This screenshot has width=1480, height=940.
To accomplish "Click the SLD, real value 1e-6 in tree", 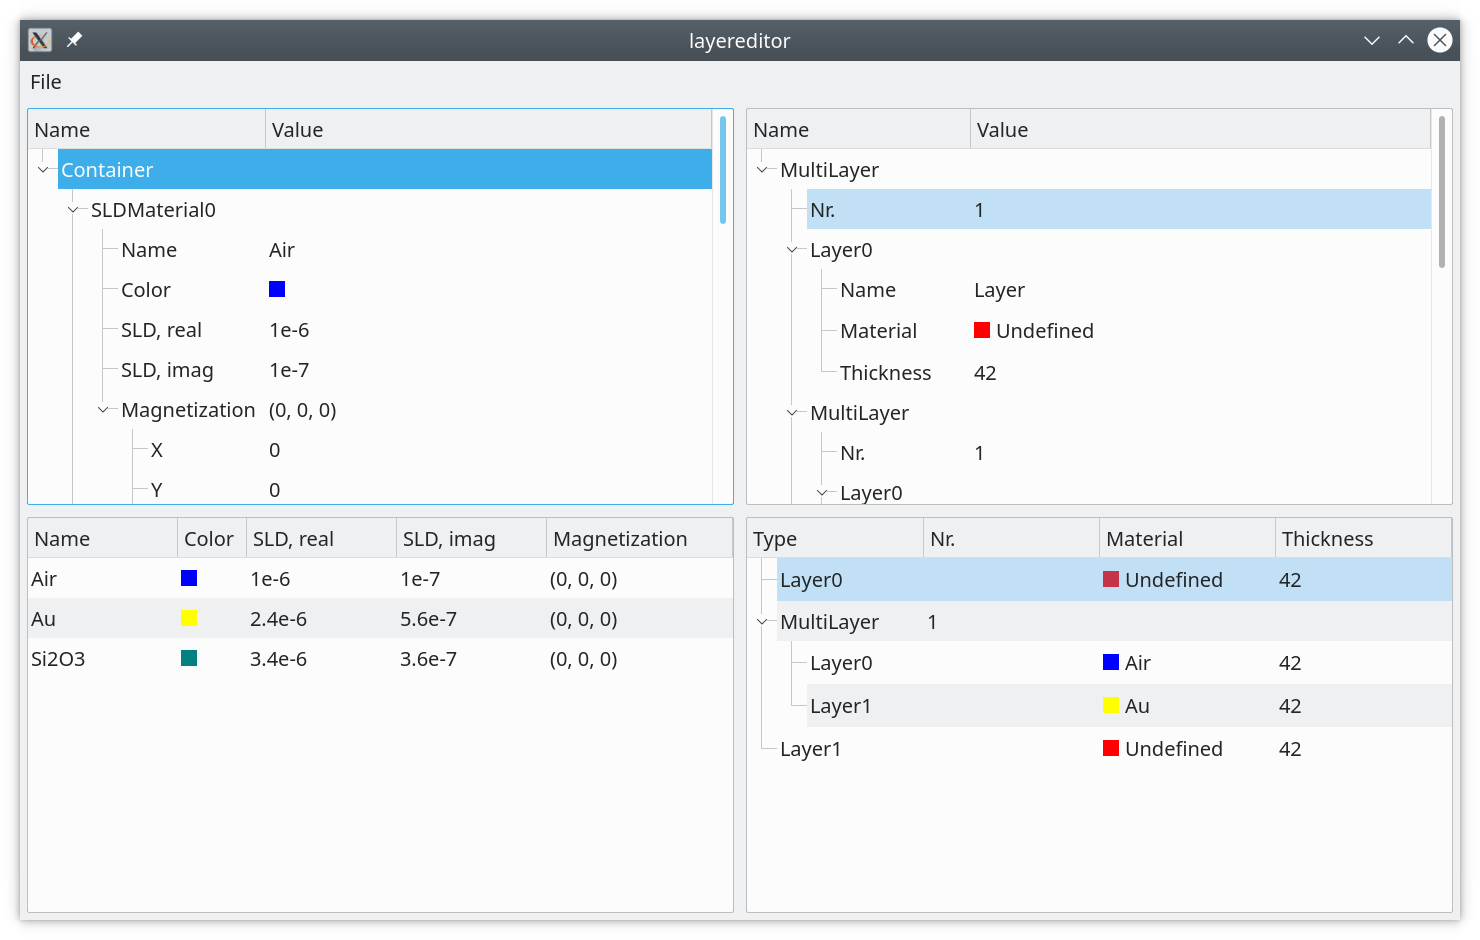I will pos(289,330).
